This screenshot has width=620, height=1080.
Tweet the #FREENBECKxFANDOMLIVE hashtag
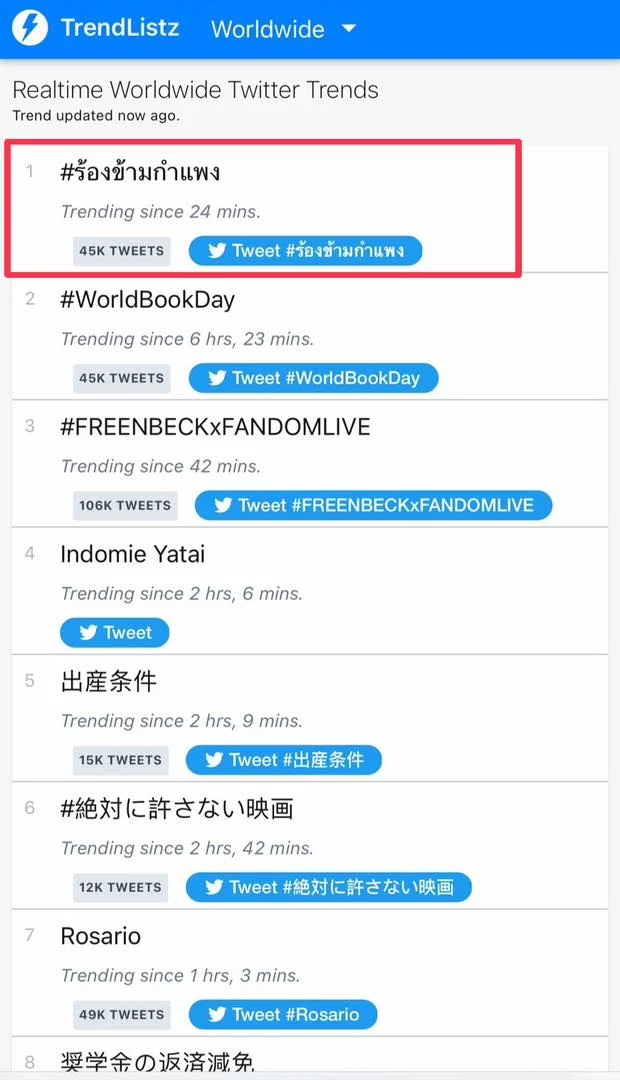click(373, 505)
